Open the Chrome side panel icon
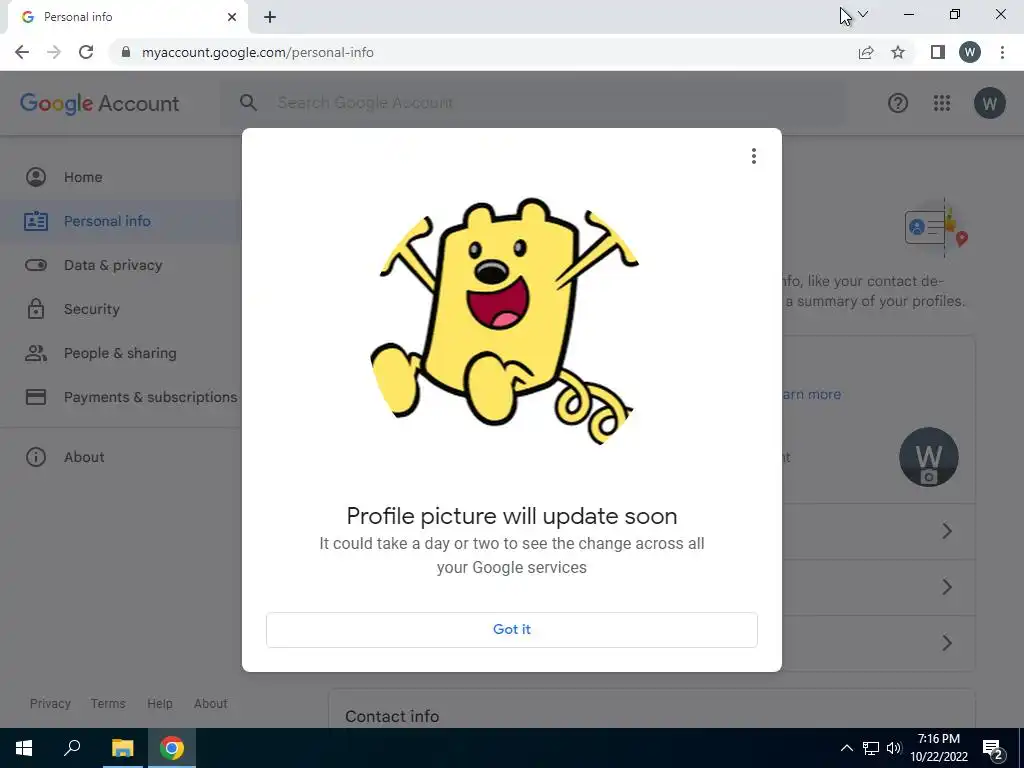1024x768 pixels. 938,52
